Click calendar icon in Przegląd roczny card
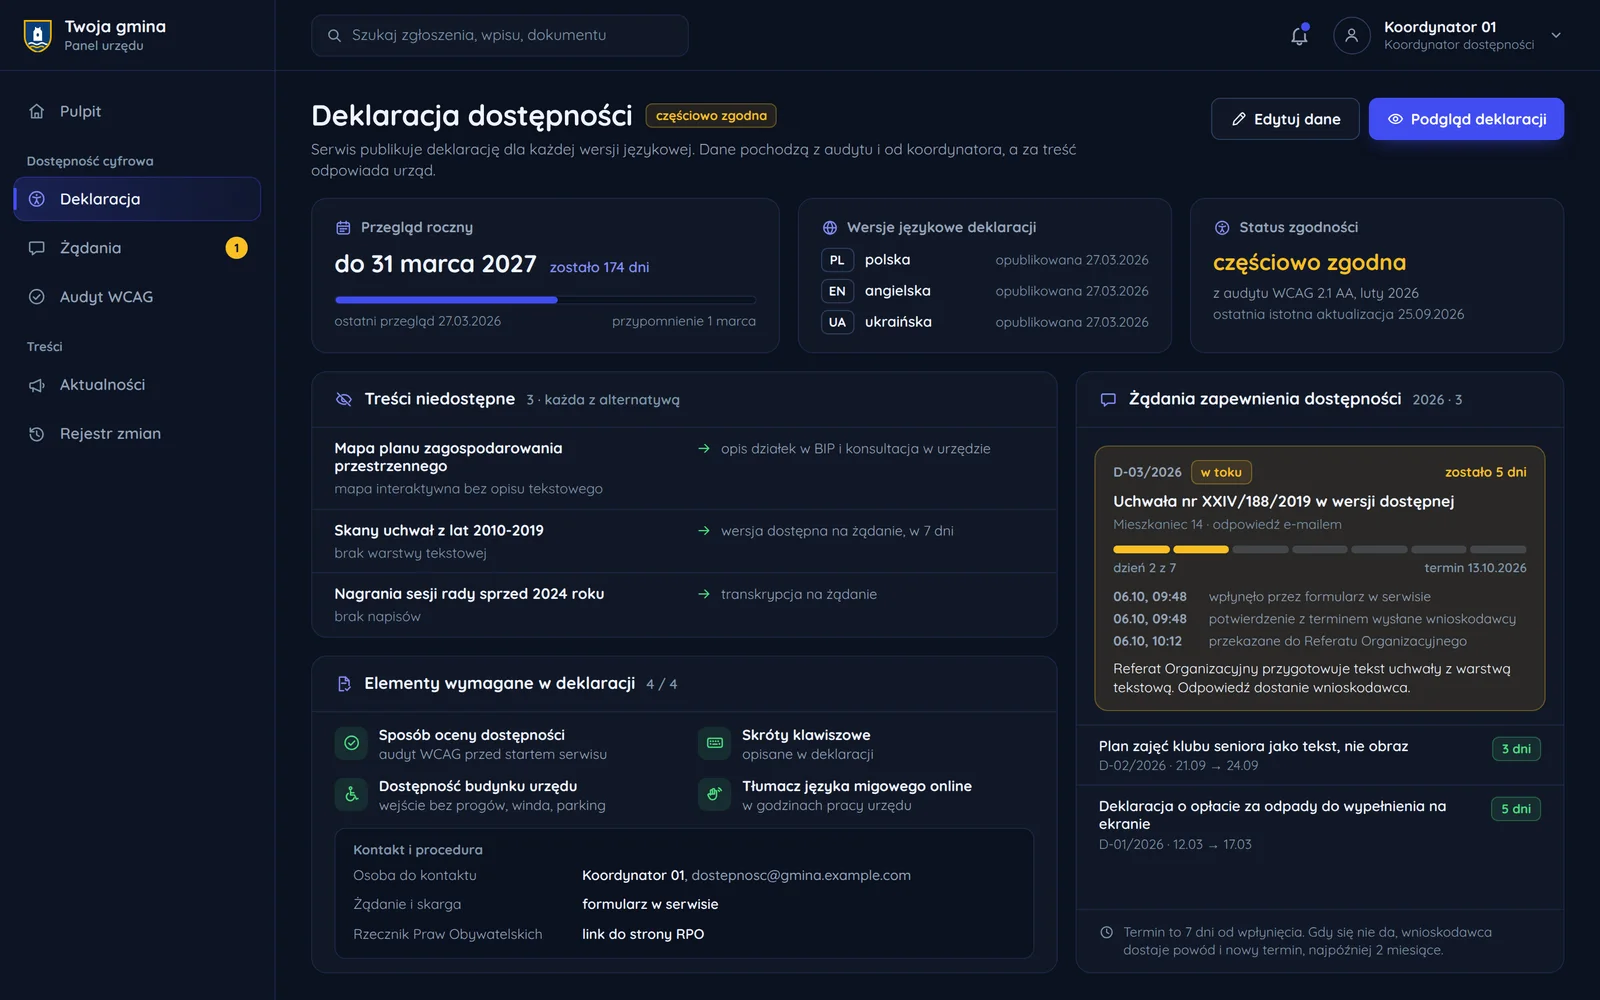 343,228
